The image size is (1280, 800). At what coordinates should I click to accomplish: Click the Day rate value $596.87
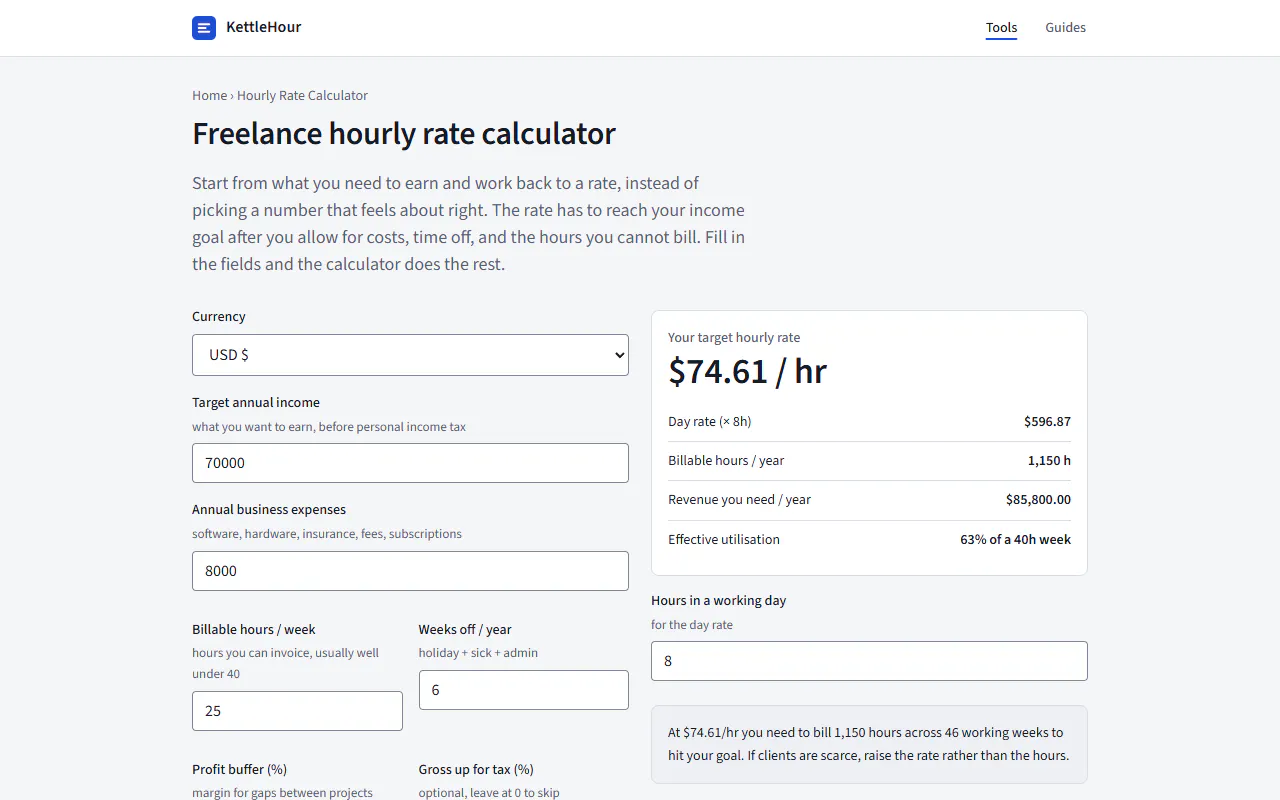point(1047,422)
